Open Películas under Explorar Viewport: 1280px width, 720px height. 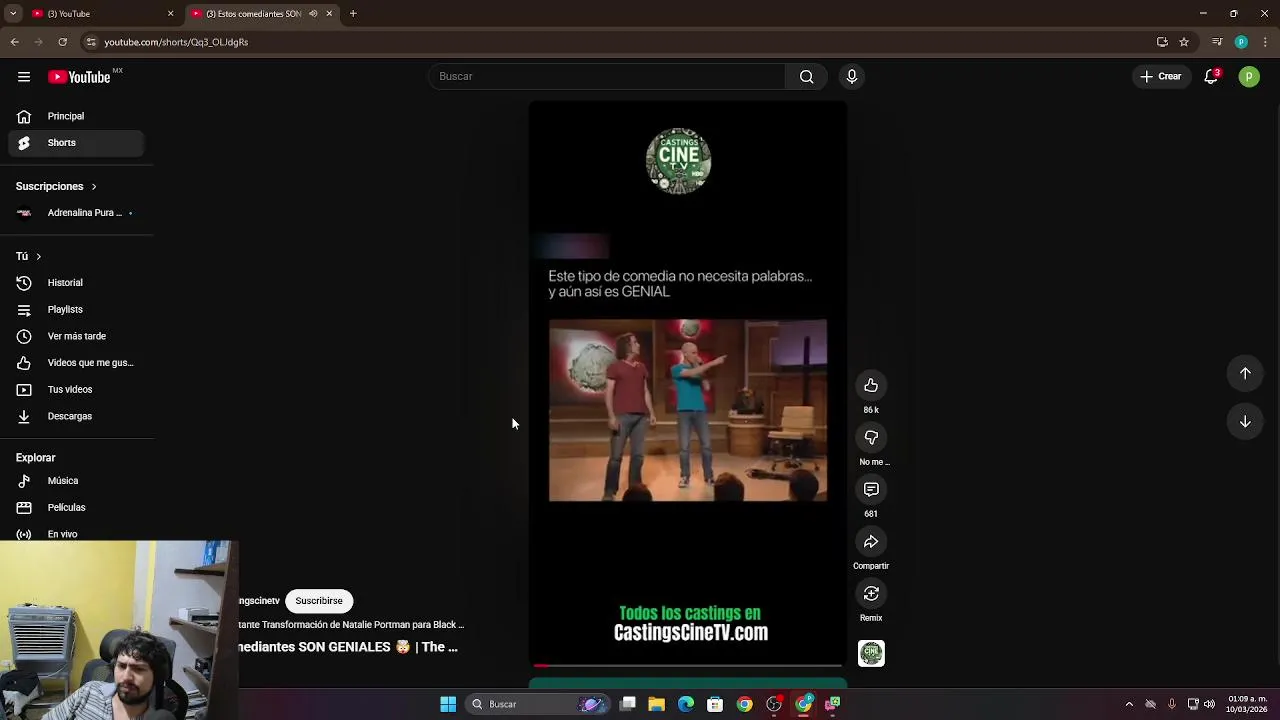click(76, 508)
